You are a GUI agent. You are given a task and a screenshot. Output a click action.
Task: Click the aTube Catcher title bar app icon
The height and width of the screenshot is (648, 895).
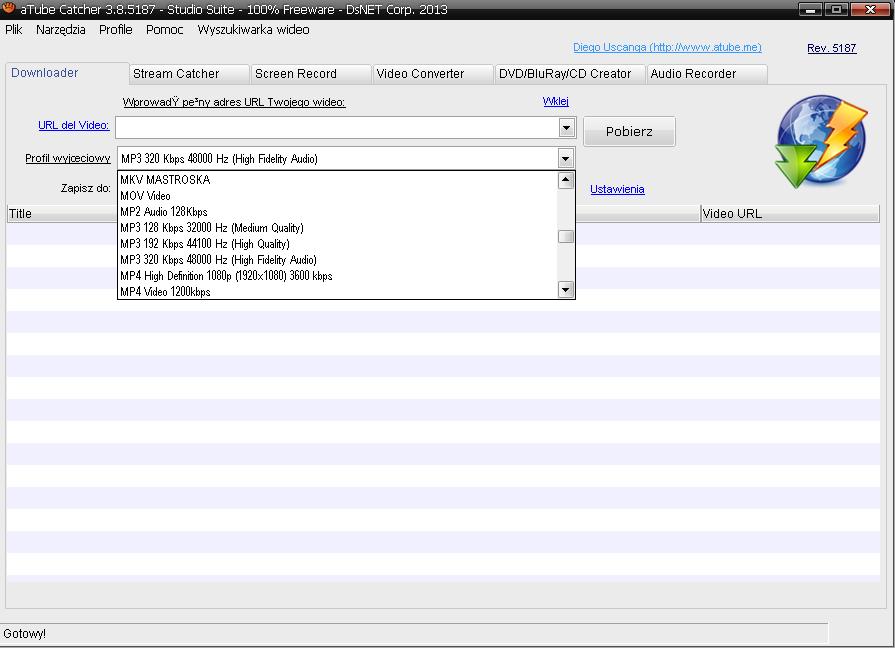tap(9, 8)
